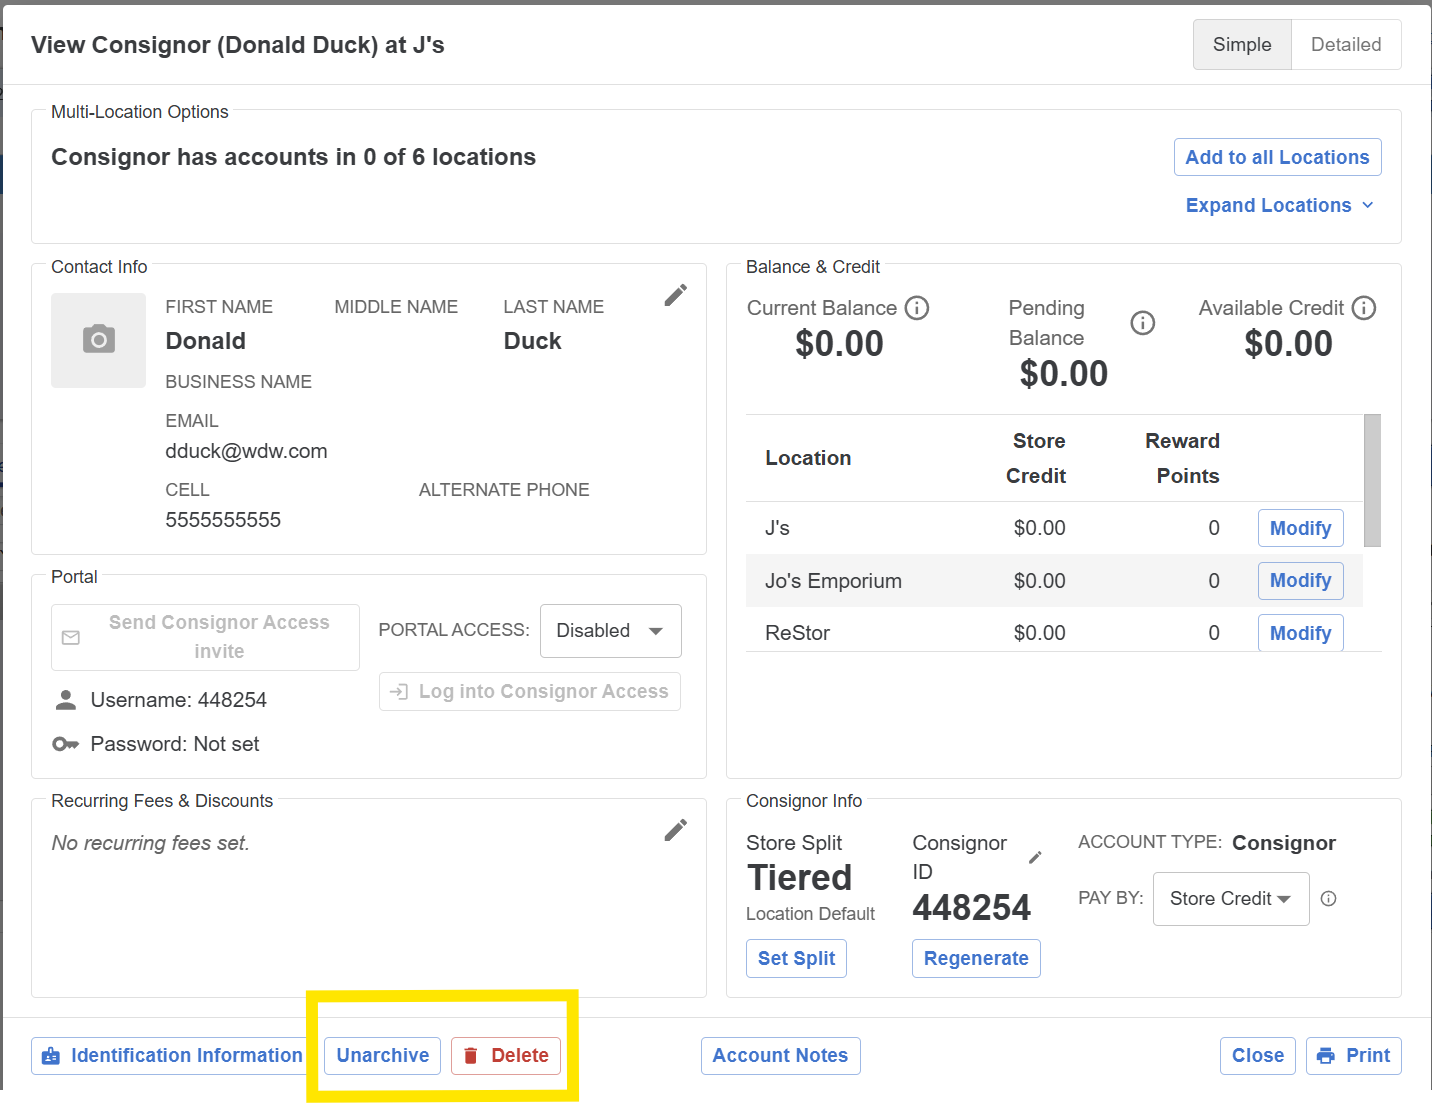The height and width of the screenshot is (1103, 1432).
Task: Open the Portal Access dropdown
Action: [611, 631]
